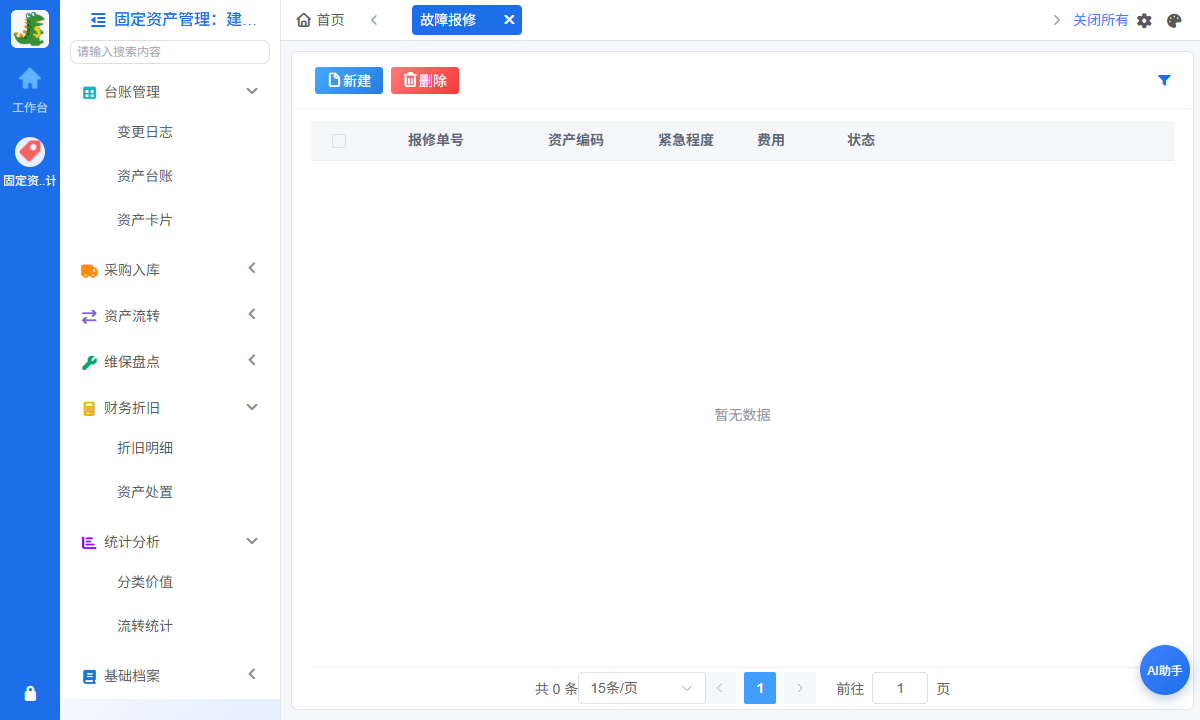Click the 首页 house icon
The image size is (1200, 720).
(304, 20)
